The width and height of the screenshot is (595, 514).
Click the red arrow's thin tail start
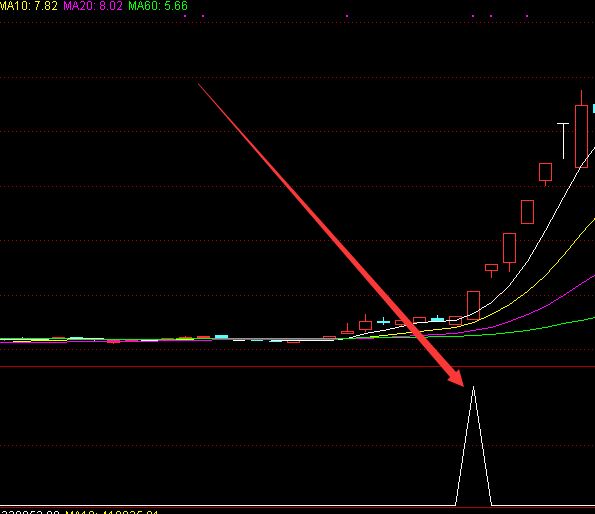pos(199,84)
